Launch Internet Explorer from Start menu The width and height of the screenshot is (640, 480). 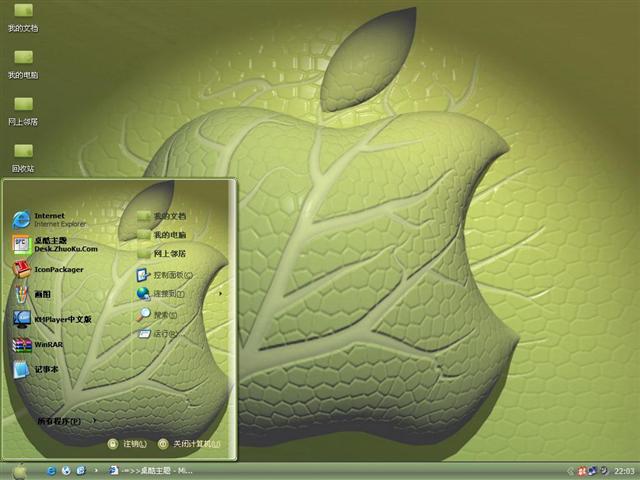coord(49,220)
